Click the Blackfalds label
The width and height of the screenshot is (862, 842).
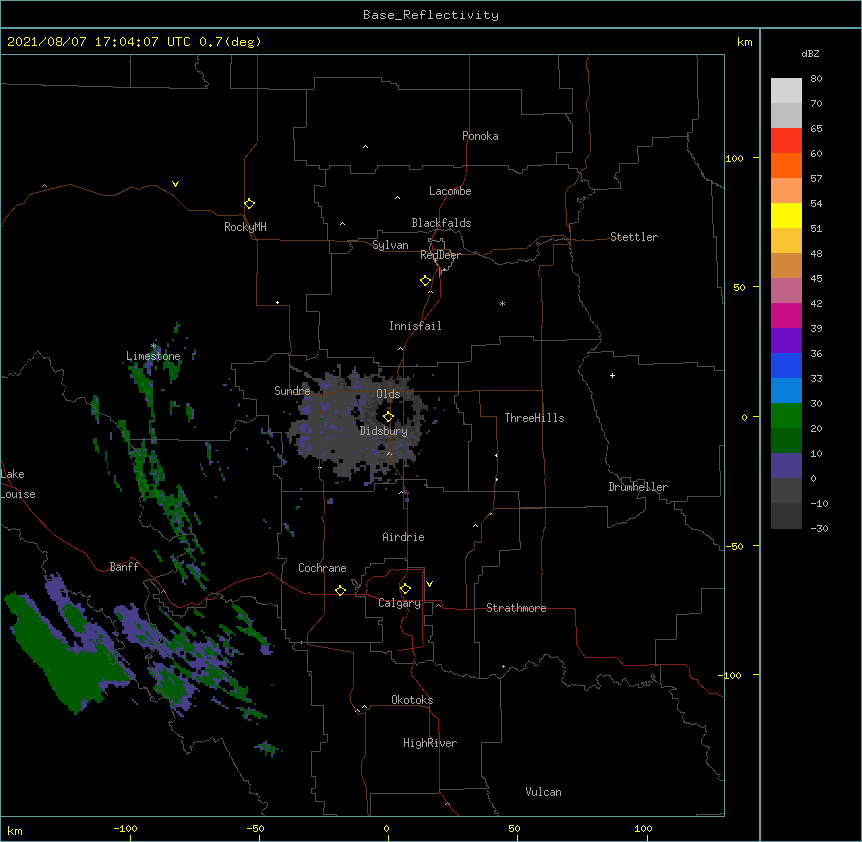coord(441,223)
